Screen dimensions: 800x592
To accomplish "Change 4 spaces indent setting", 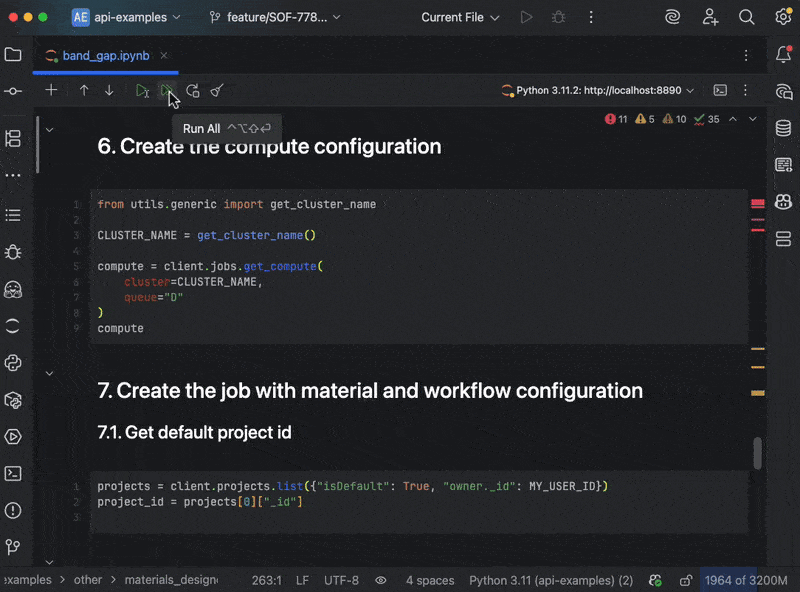I will click(x=430, y=580).
